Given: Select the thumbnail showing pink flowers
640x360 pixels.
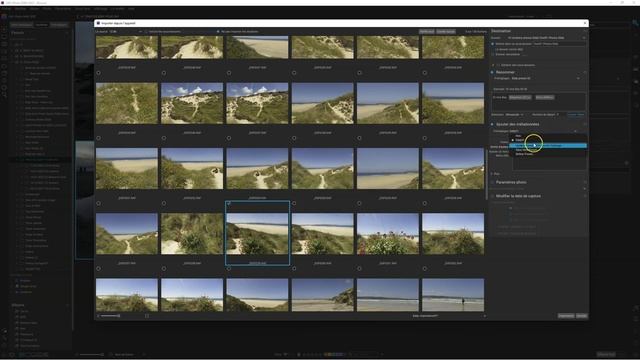Looking at the screenshot, I should [x=388, y=233].
